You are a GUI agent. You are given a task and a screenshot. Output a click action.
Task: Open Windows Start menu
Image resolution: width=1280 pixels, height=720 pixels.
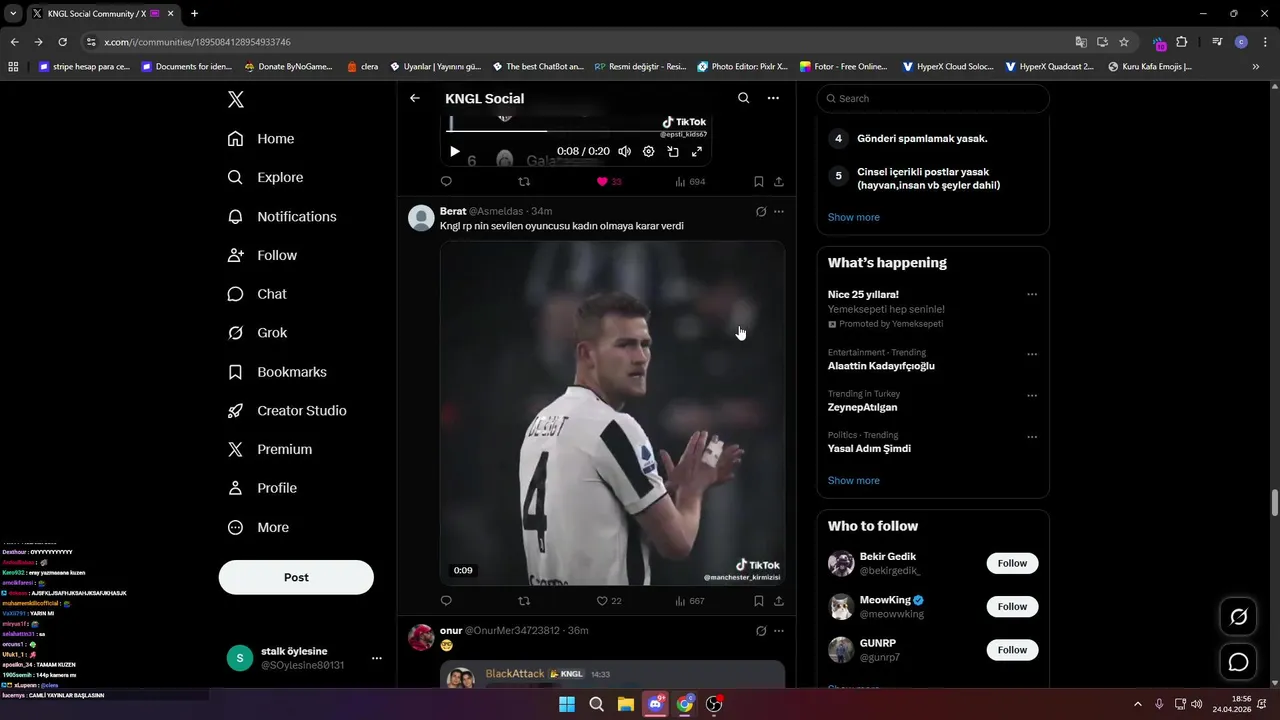coord(567,704)
